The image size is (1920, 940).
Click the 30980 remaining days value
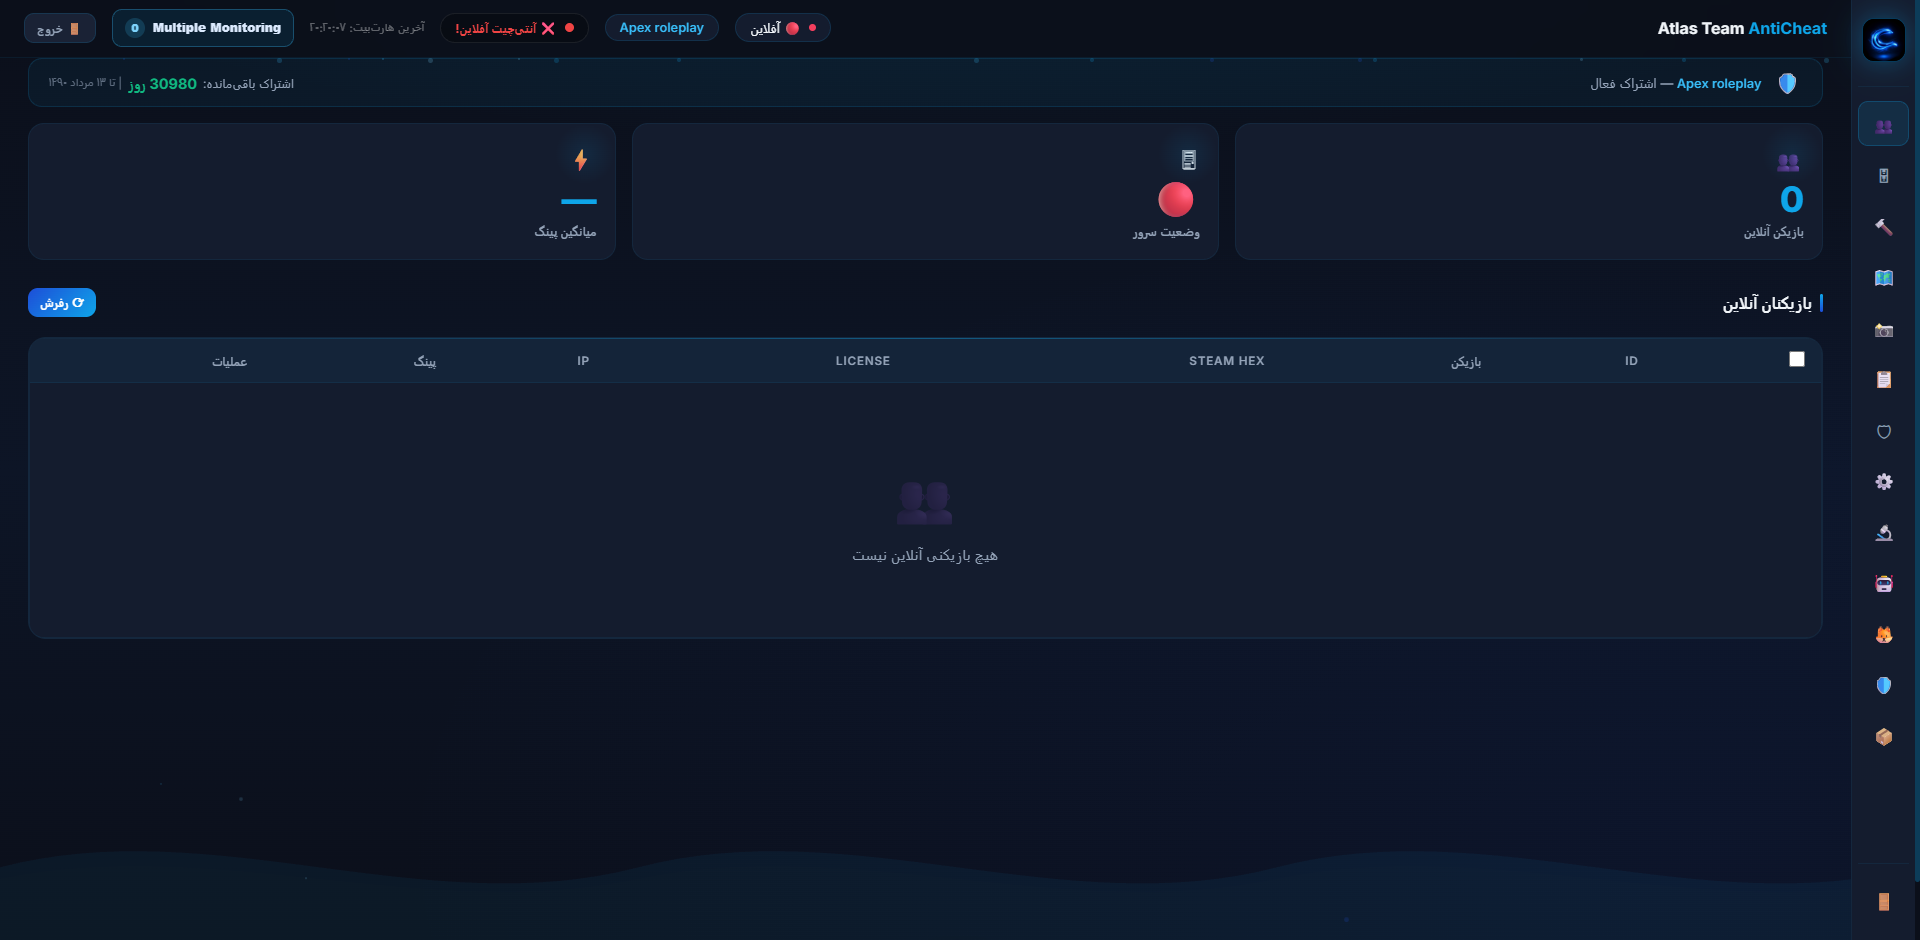(x=173, y=84)
